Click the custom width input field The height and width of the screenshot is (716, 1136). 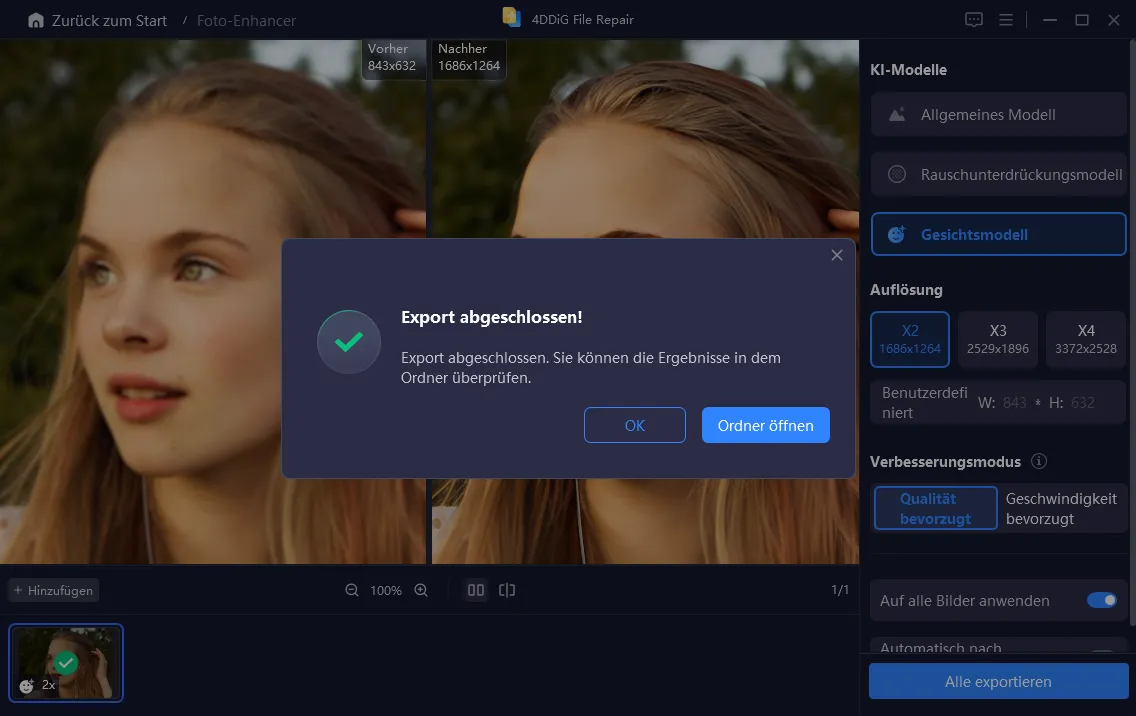(1014, 403)
